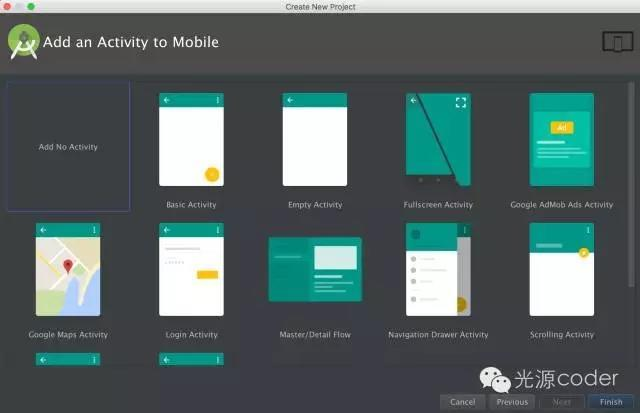The height and width of the screenshot is (413, 640).
Task: Click the Google AdMob Ads Activity label
Action: point(562,205)
